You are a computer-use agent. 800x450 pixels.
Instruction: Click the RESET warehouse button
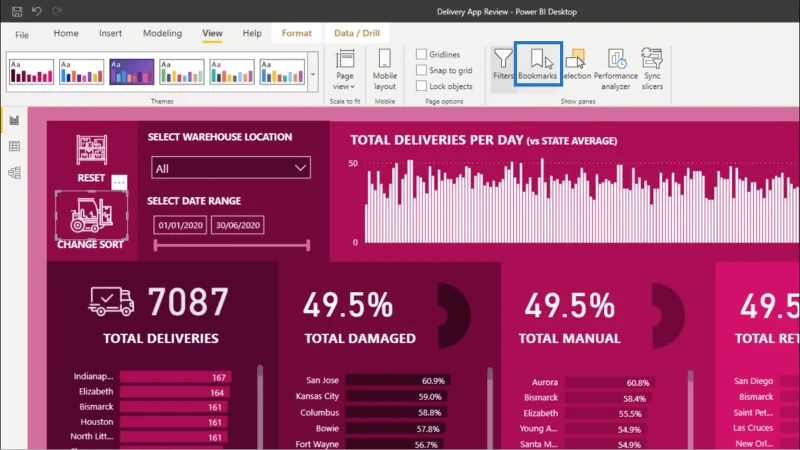tap(91, 158)
